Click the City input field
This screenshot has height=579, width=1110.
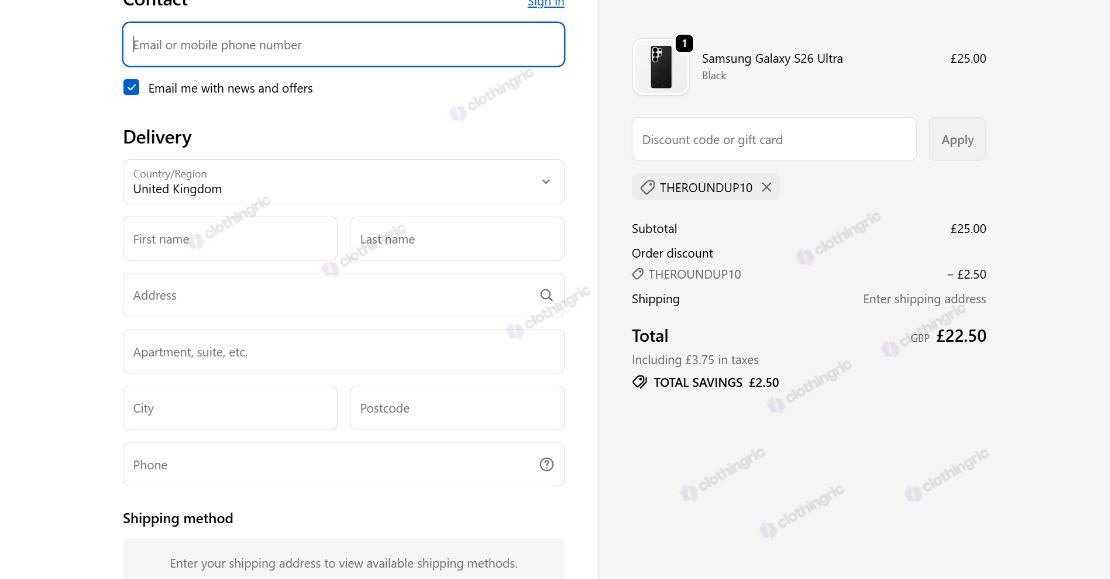(230, 408)
